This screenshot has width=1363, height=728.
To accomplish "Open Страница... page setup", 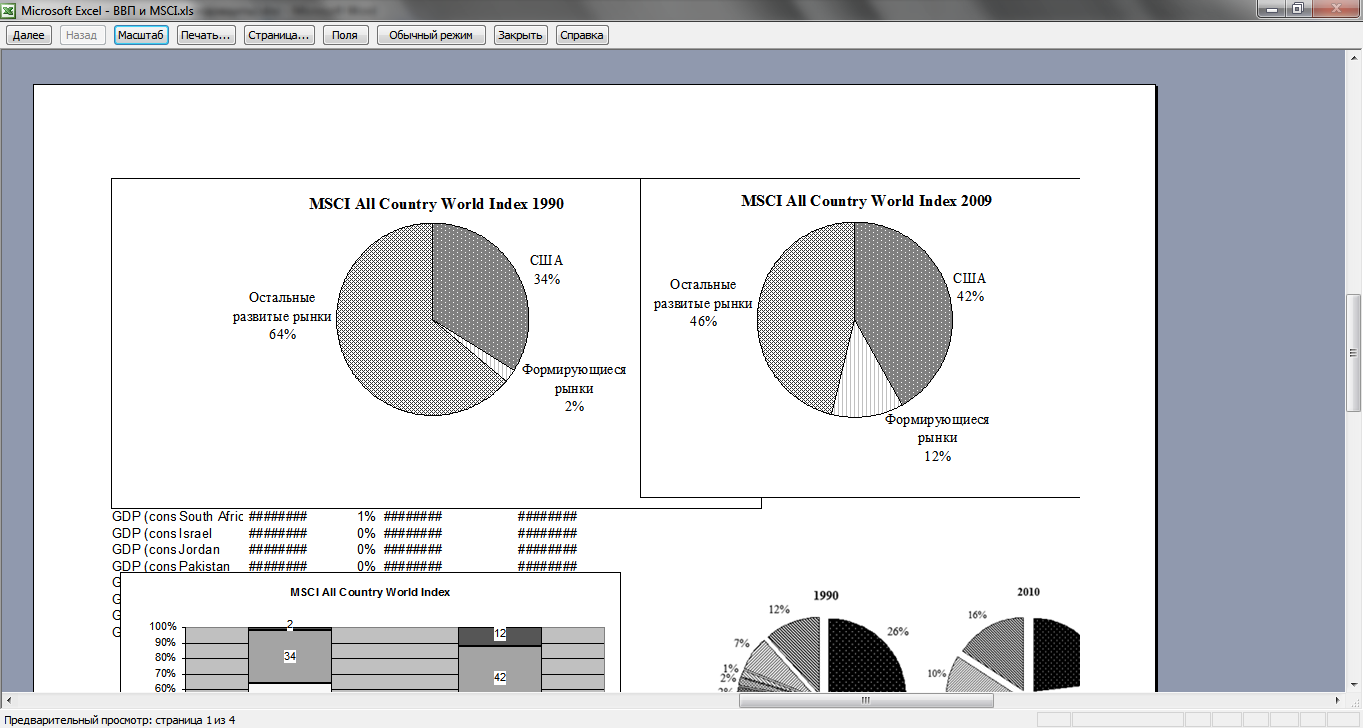I will coord(279,35).
